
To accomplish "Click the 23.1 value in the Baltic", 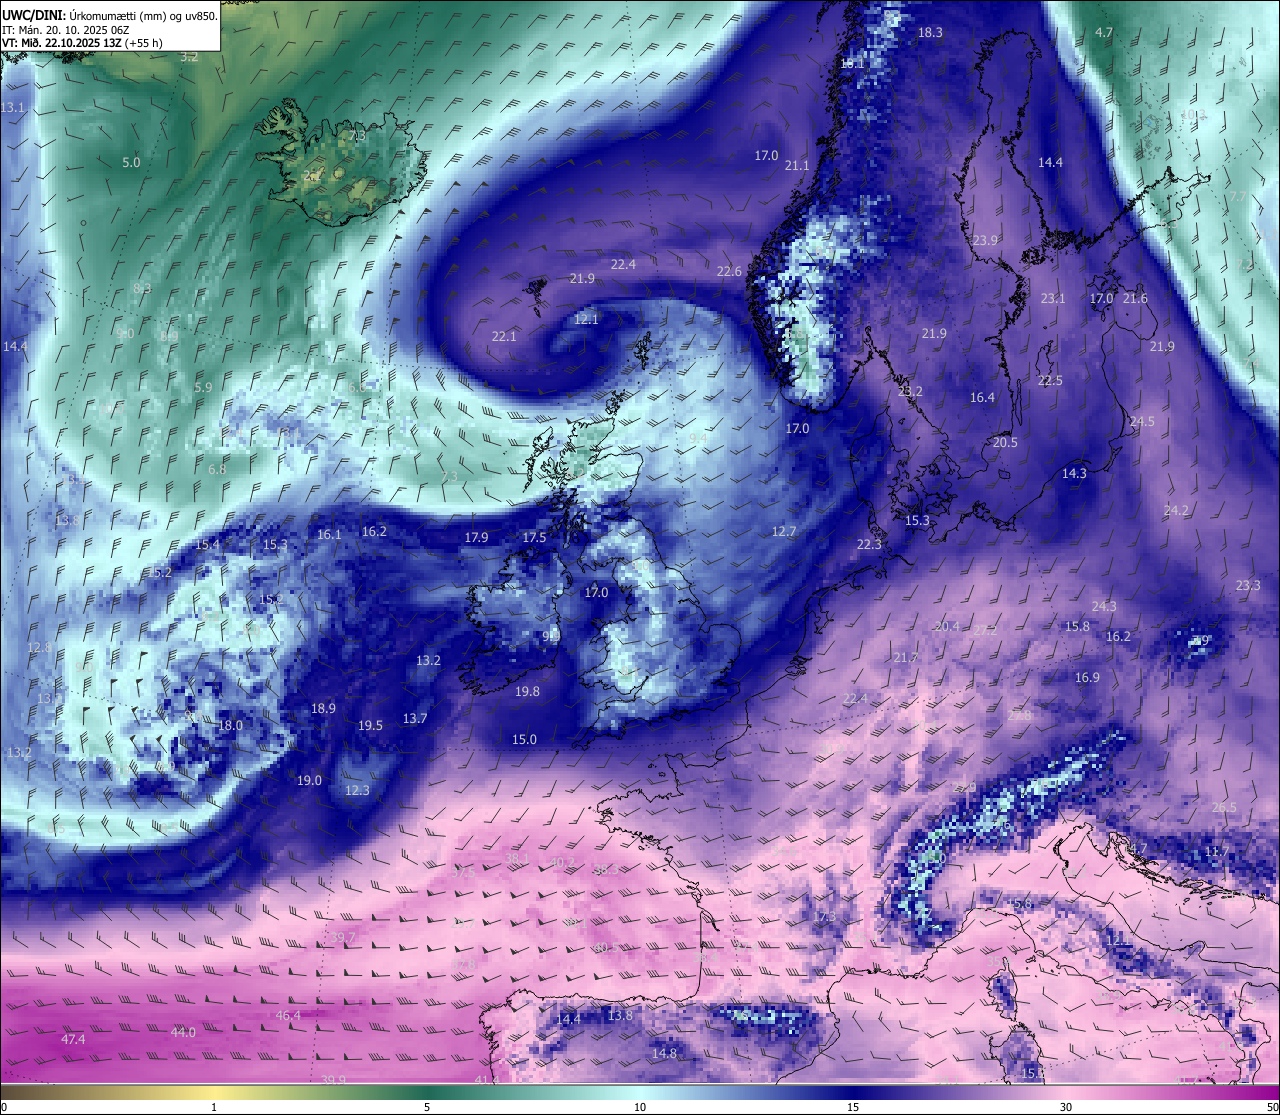I will (x=1053, y=299).
